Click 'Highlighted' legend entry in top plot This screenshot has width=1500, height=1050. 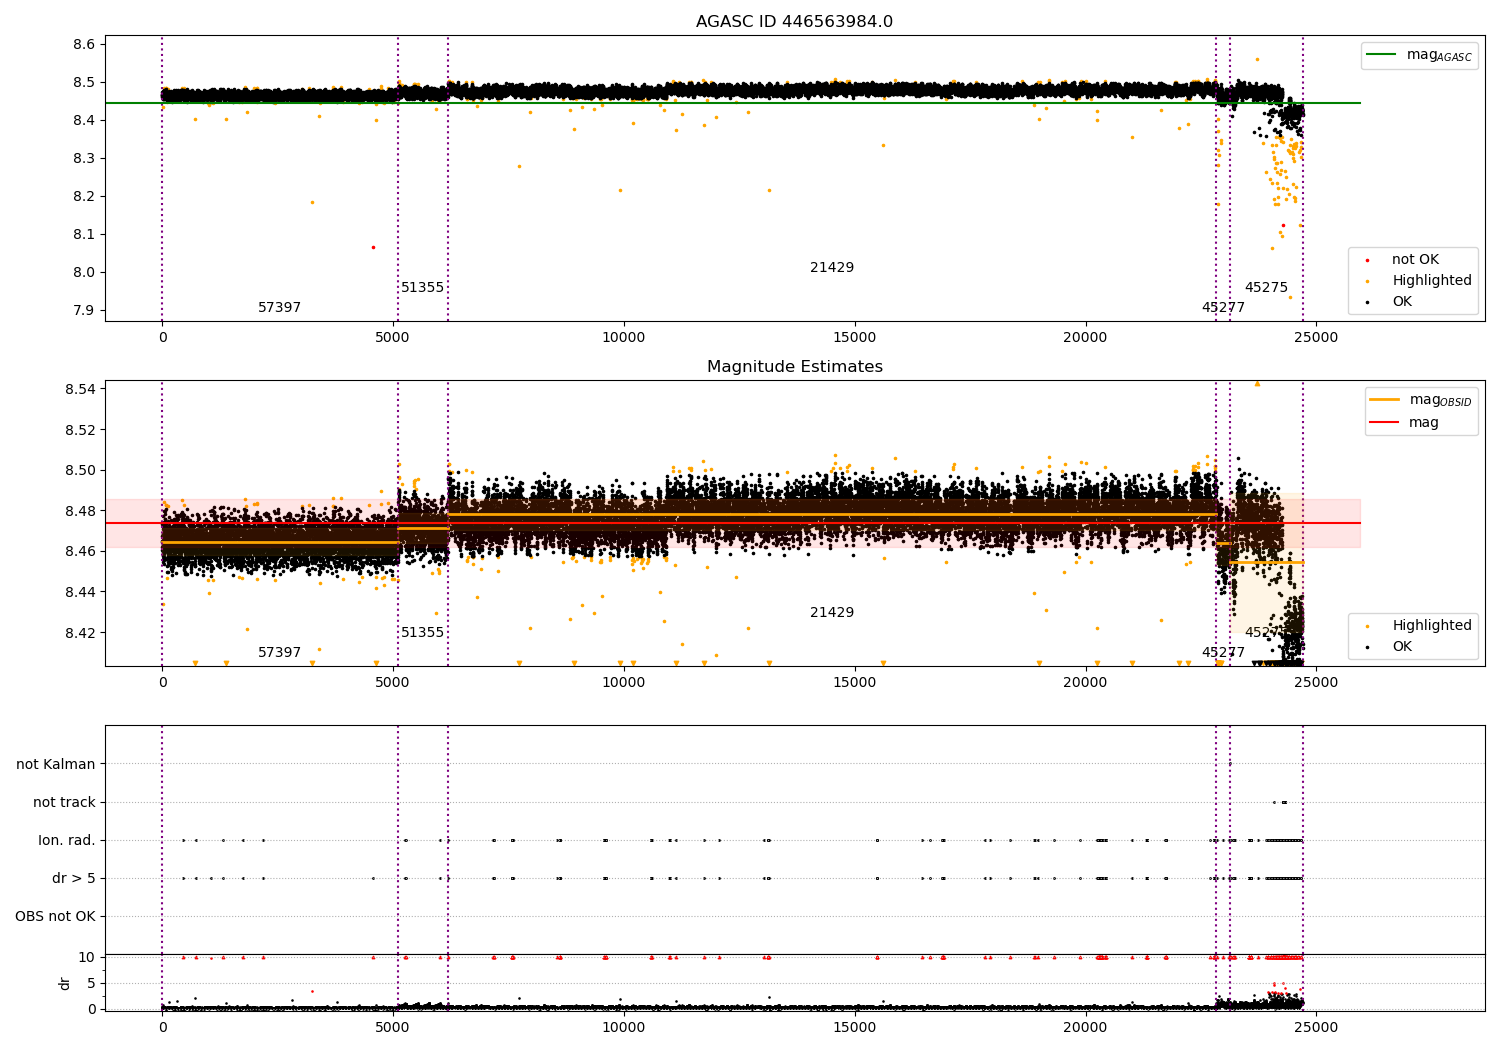tap(1419, 281)
